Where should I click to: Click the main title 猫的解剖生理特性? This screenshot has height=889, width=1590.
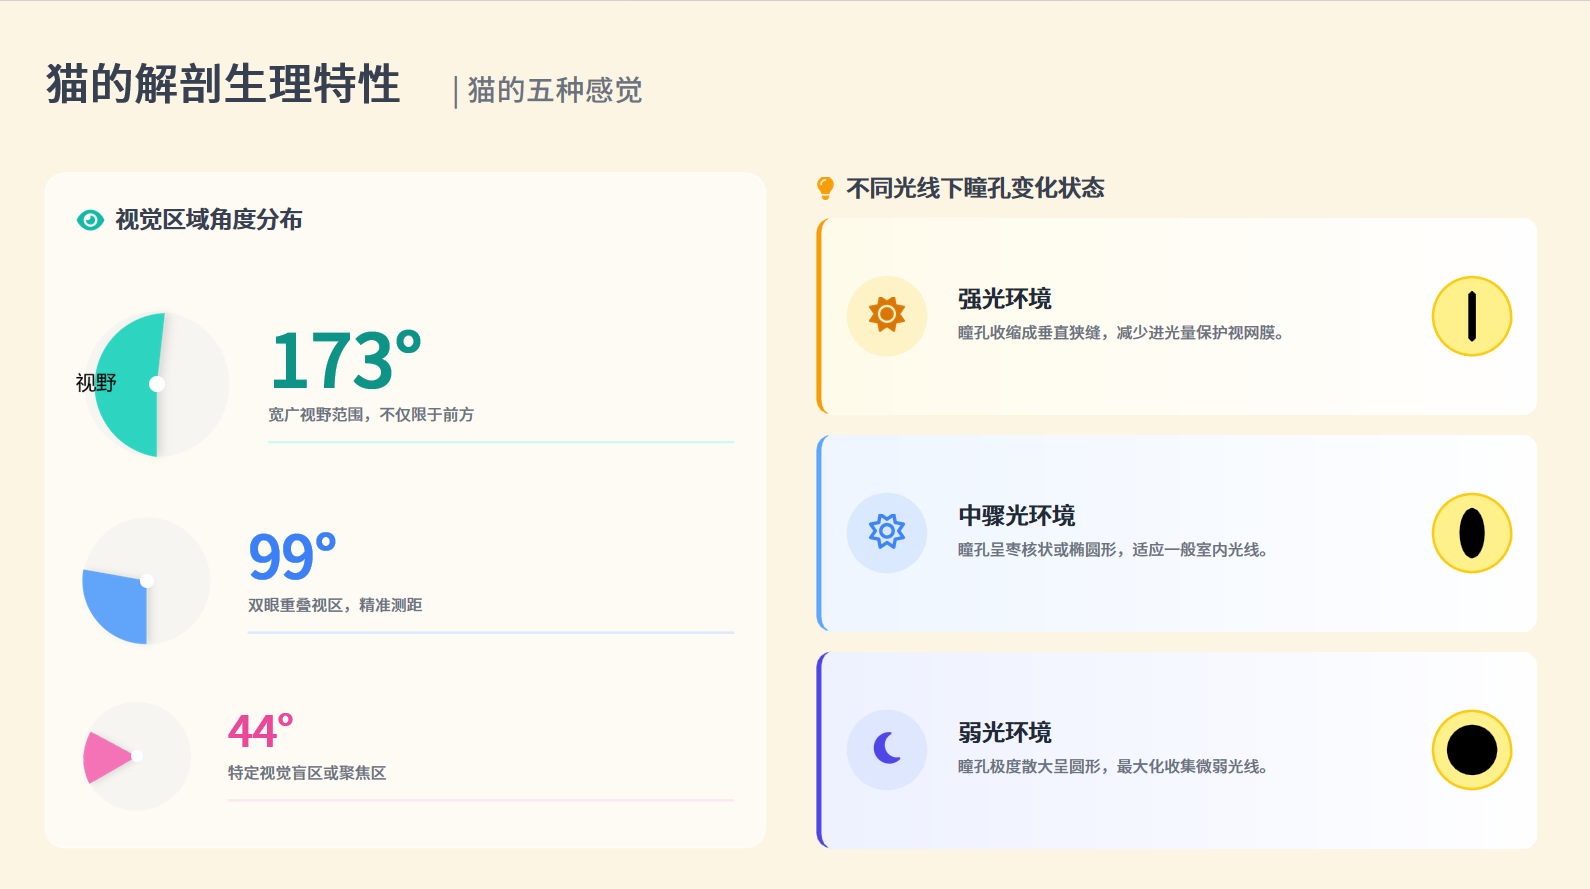(x=223, y=84)
